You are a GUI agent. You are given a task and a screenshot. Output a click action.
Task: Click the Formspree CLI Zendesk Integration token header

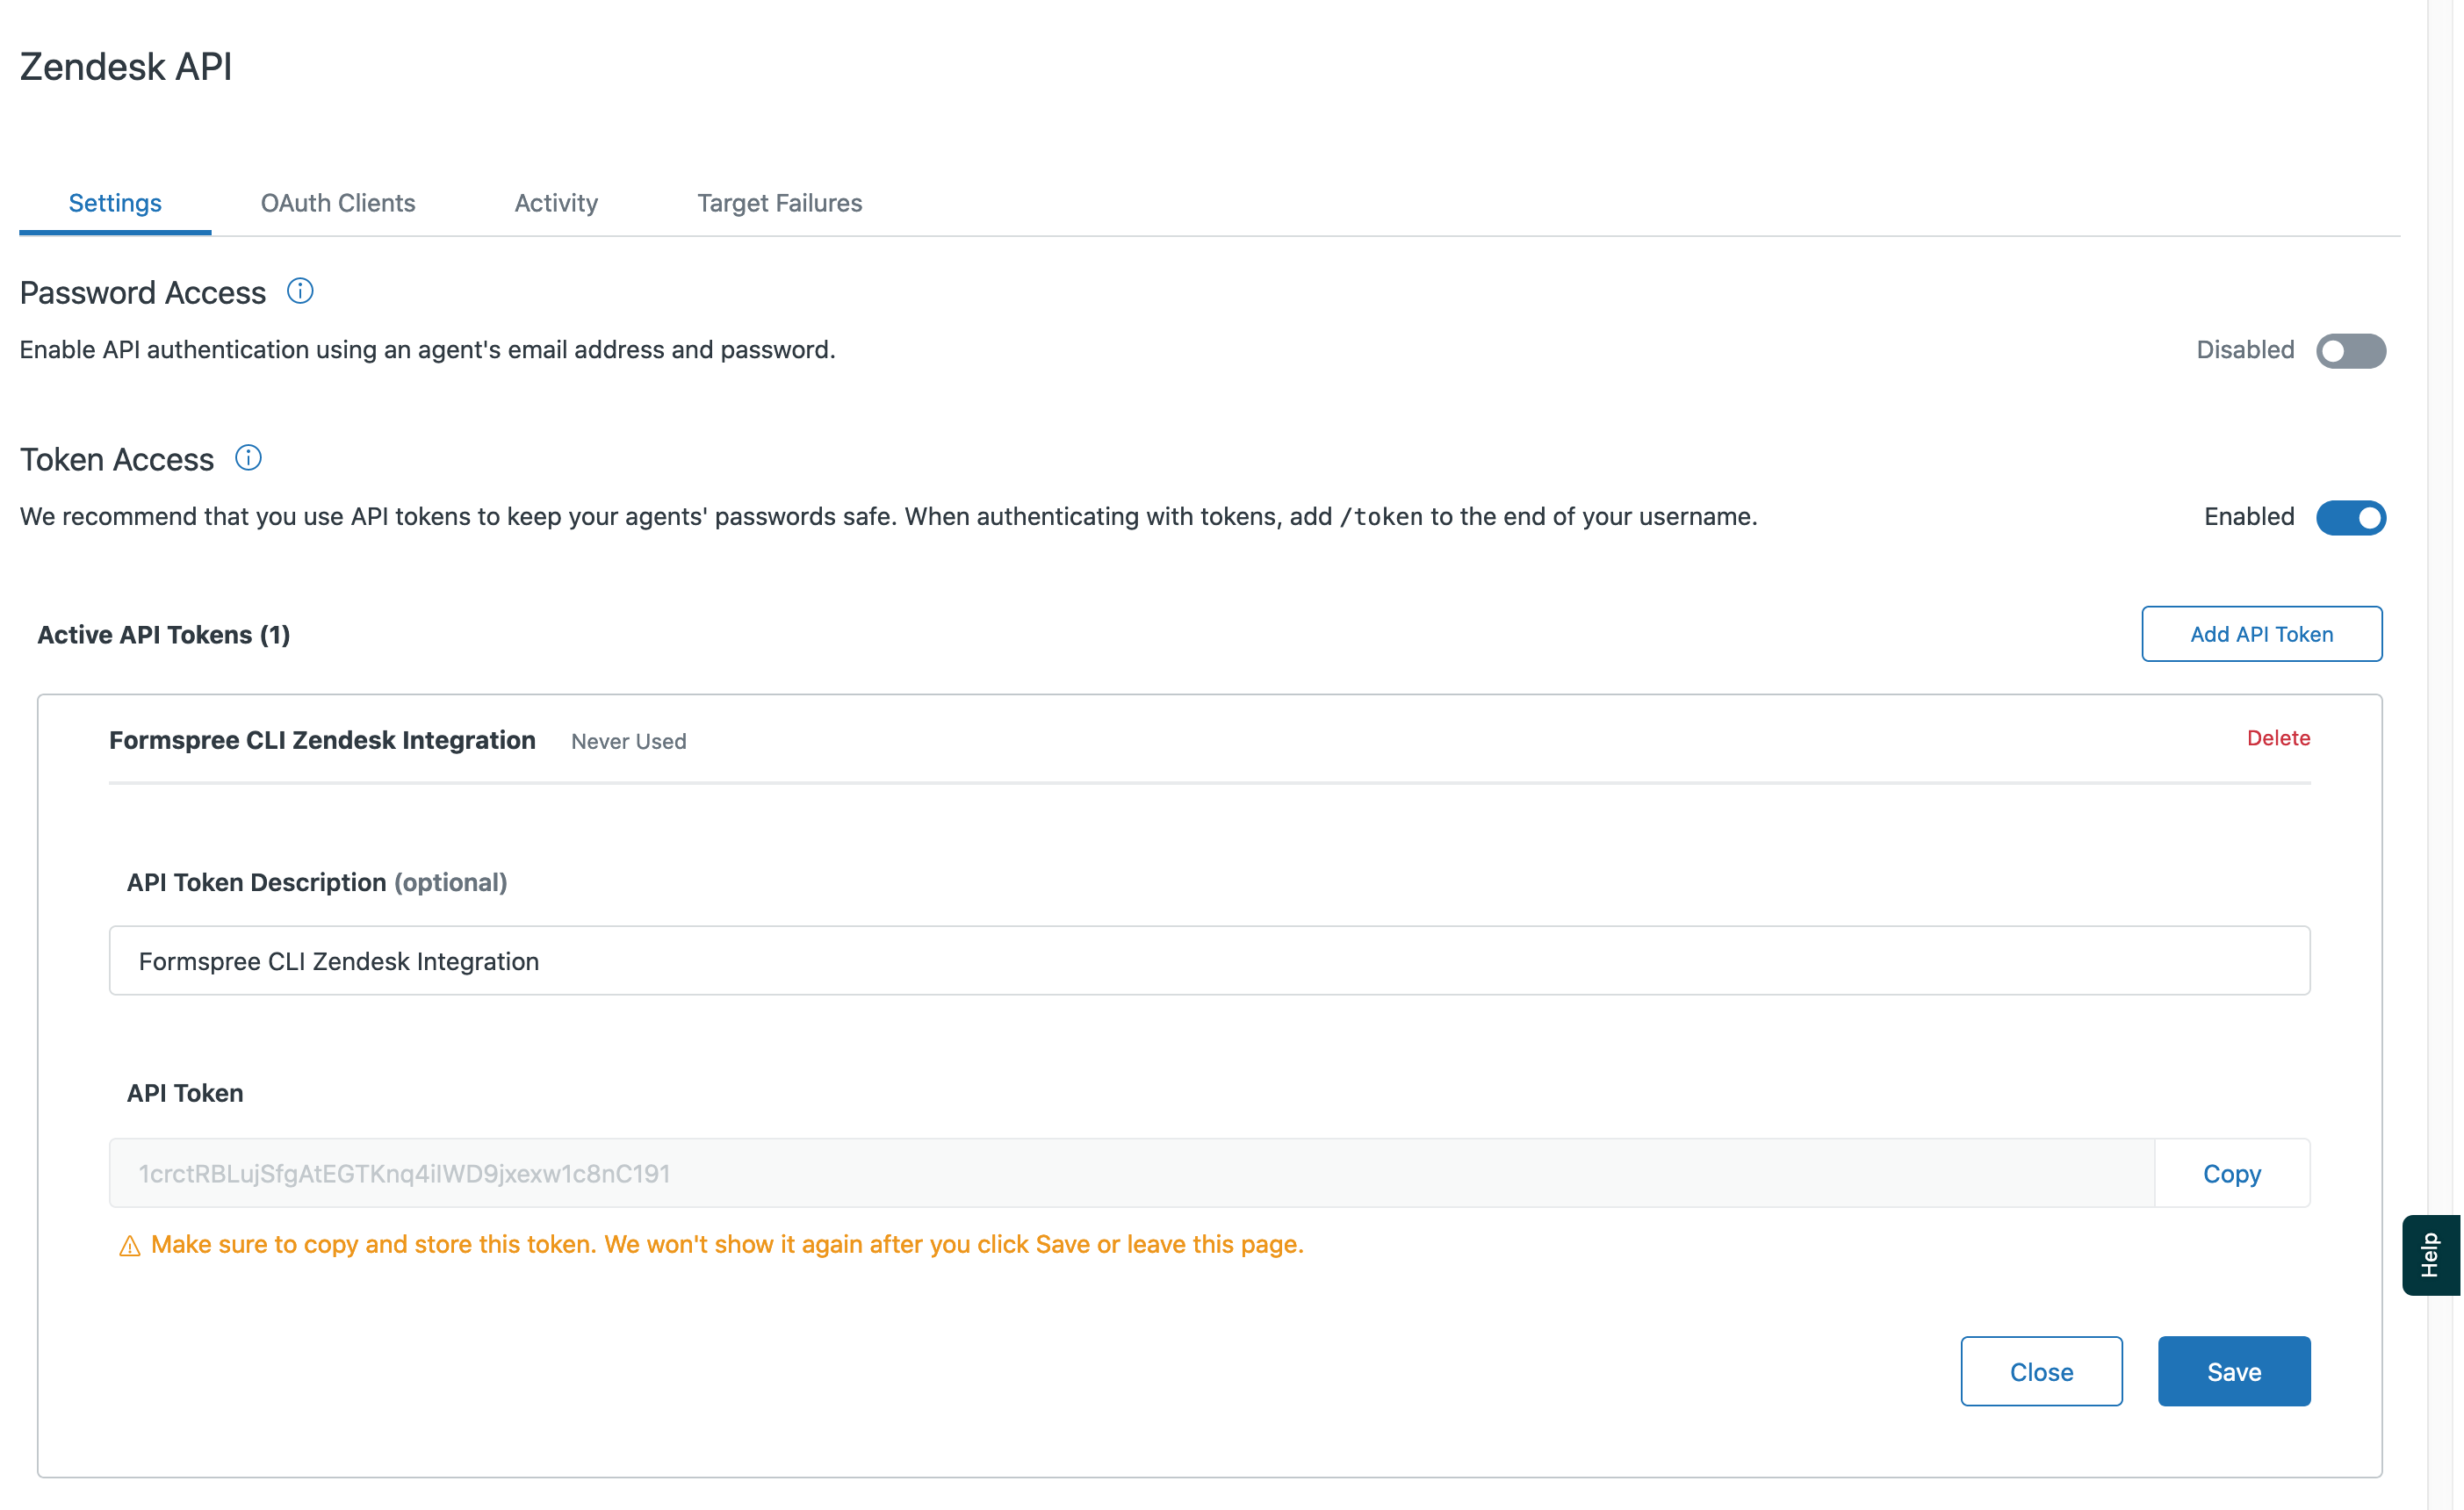(x=322, y=740)
